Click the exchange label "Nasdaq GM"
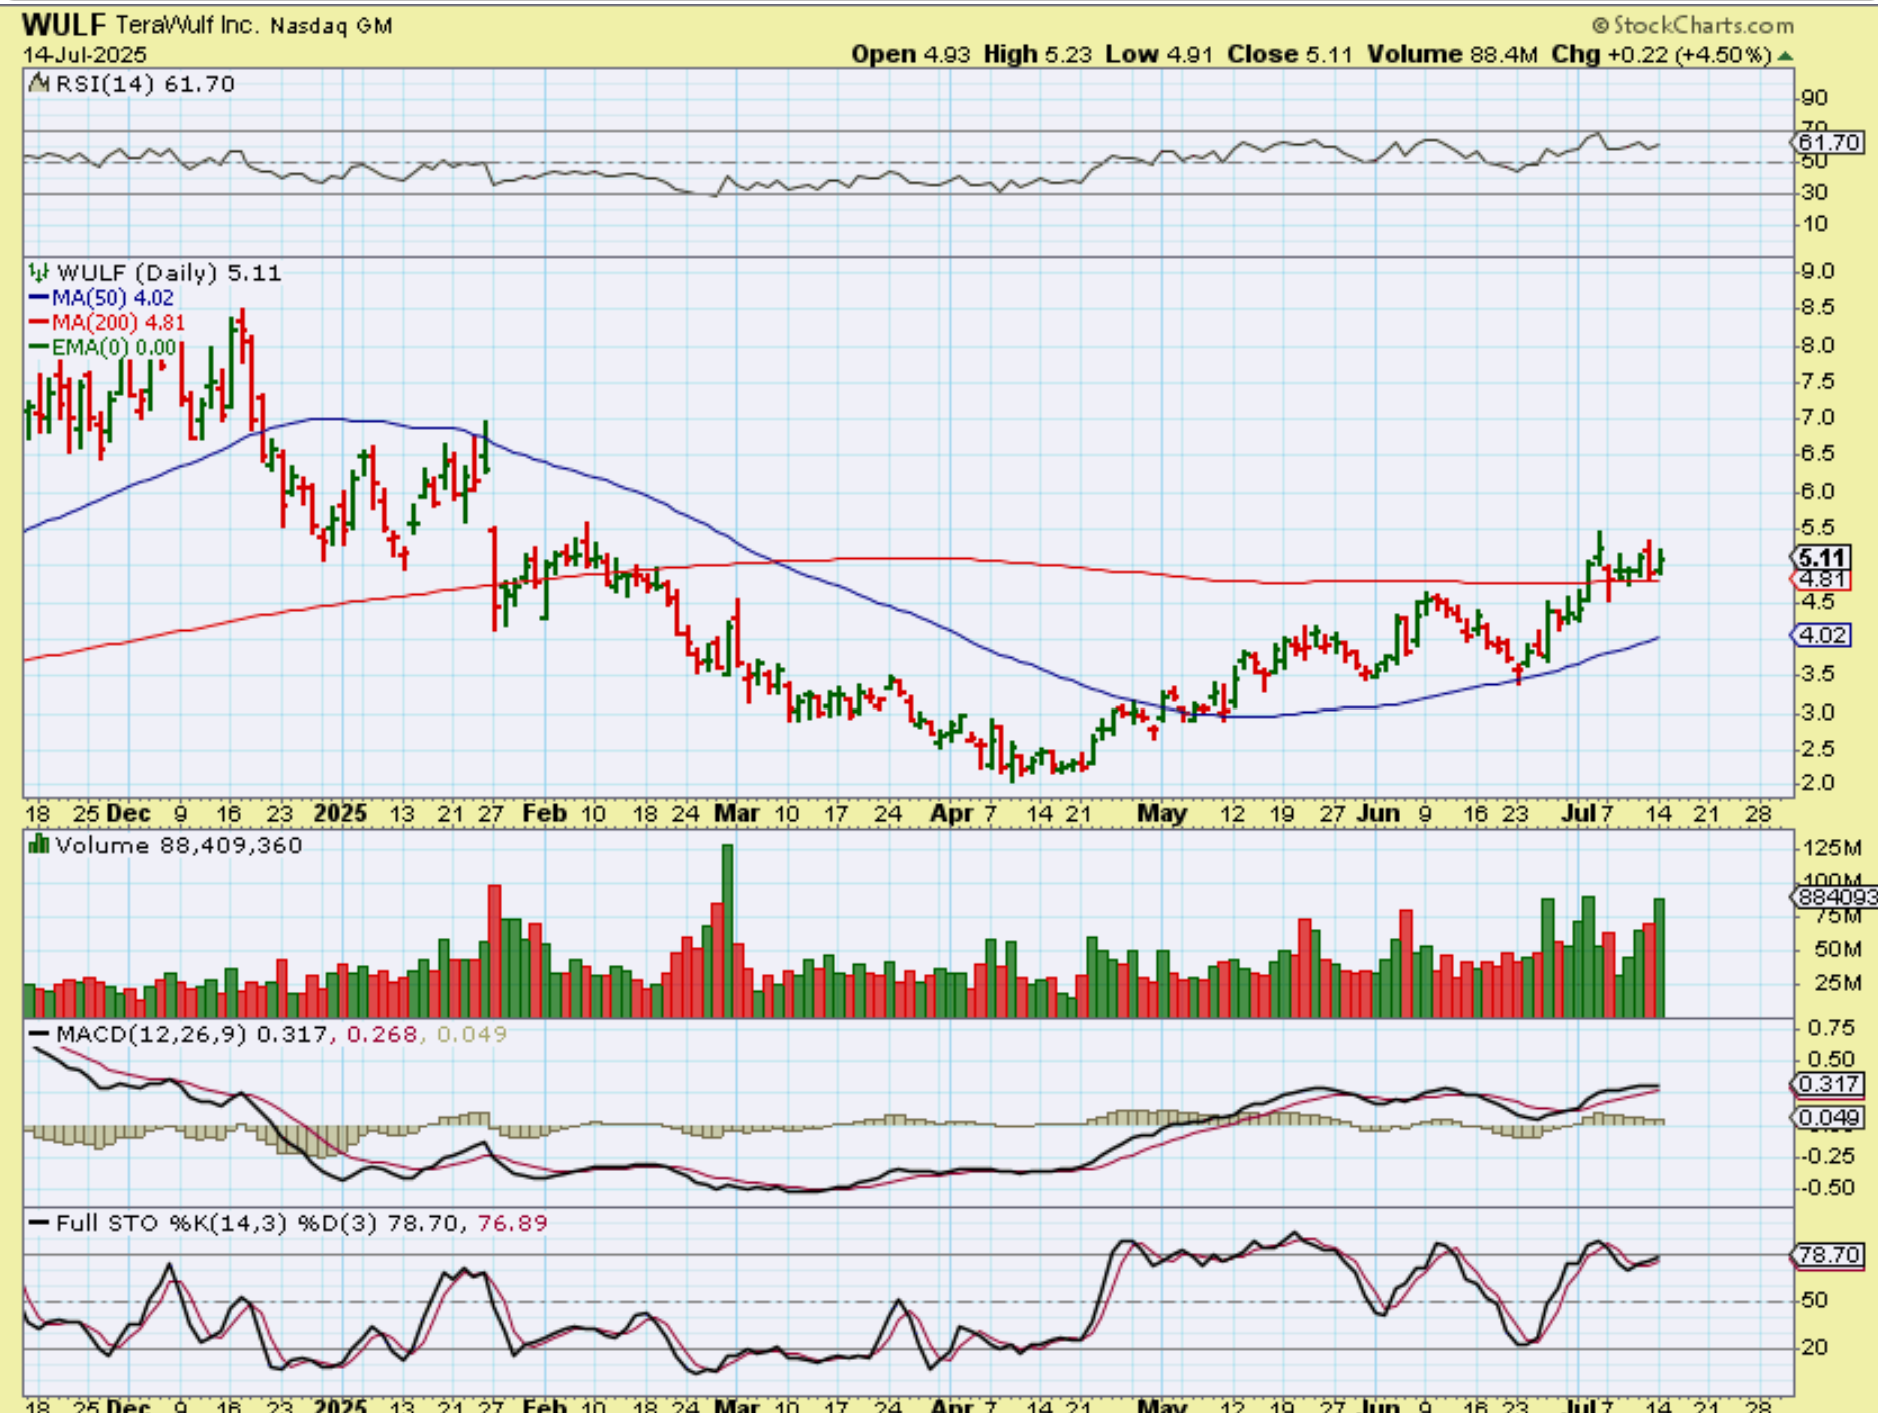Viewport: 1878px width, 1413px height. pyautogui.click(x=331, y=26)
